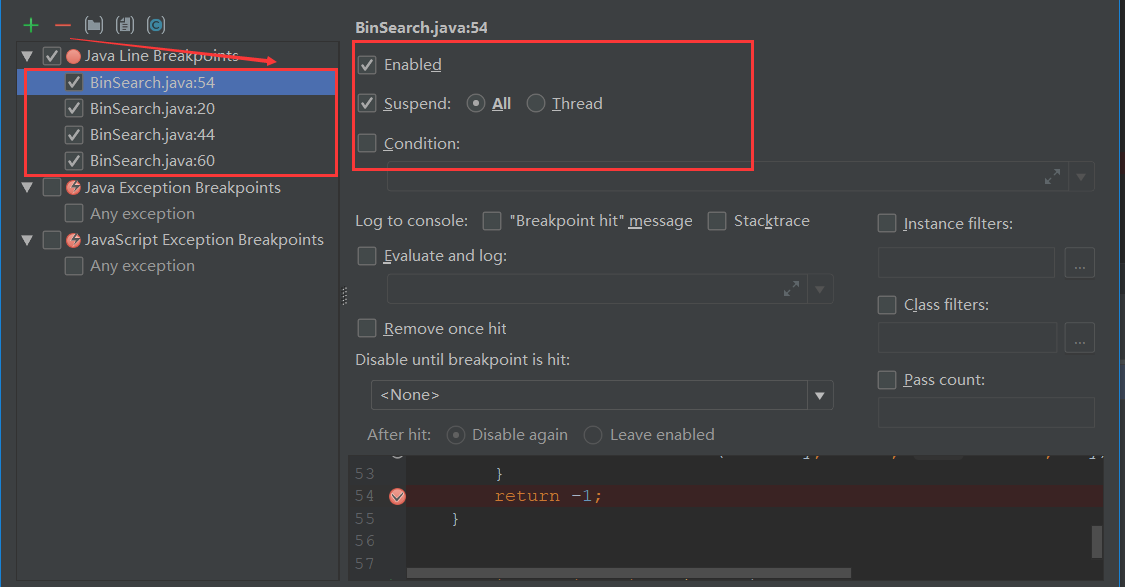Enable JavaScript Exception Breakpoints group checkbox
The image size is (1125, 587).
52,240
